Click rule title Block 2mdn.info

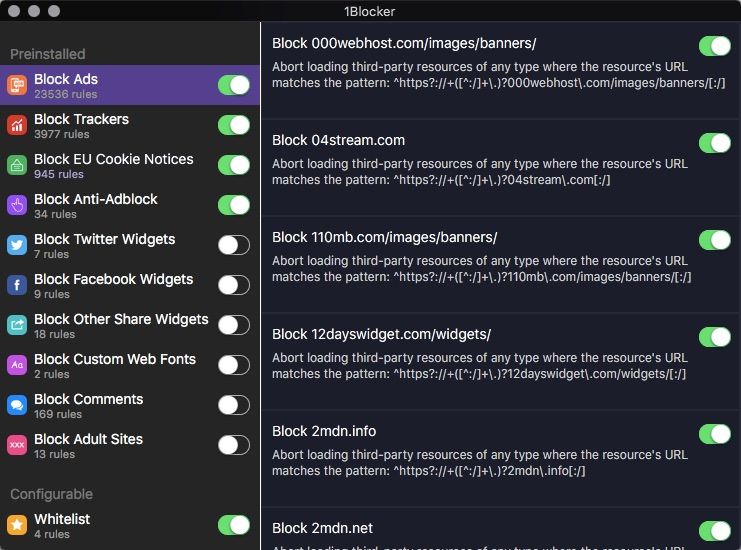[x=324, y=431]
